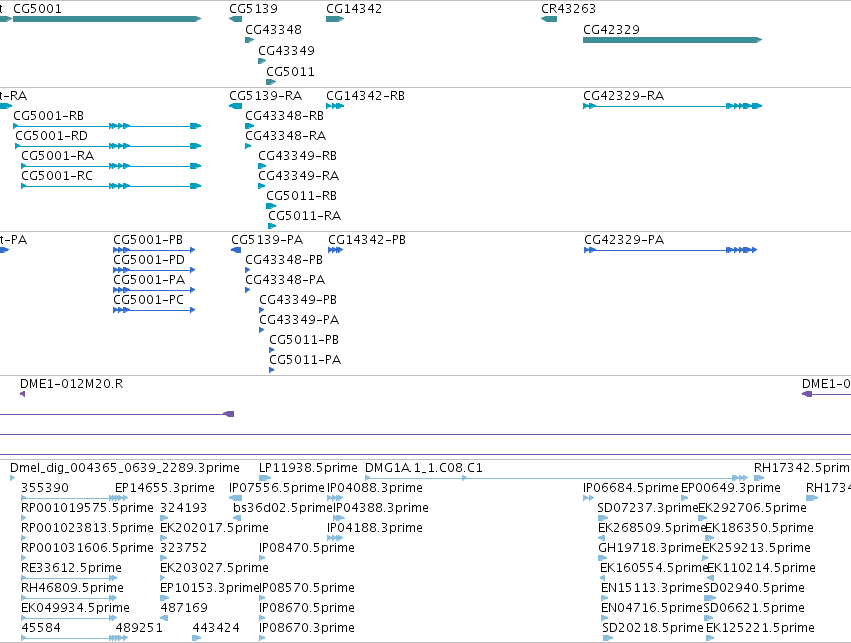Select the EK125221.5prime EST
851x643 pixels.
pyautogui.click(x=709, y=639)
